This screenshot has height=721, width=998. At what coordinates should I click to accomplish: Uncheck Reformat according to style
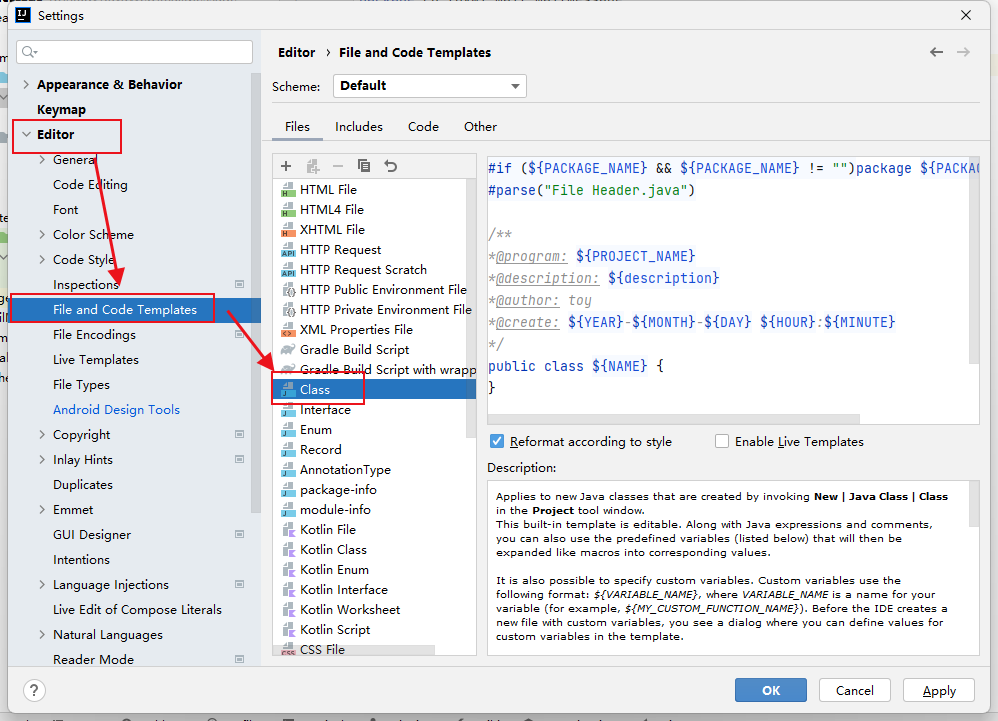tap(497, 441)
